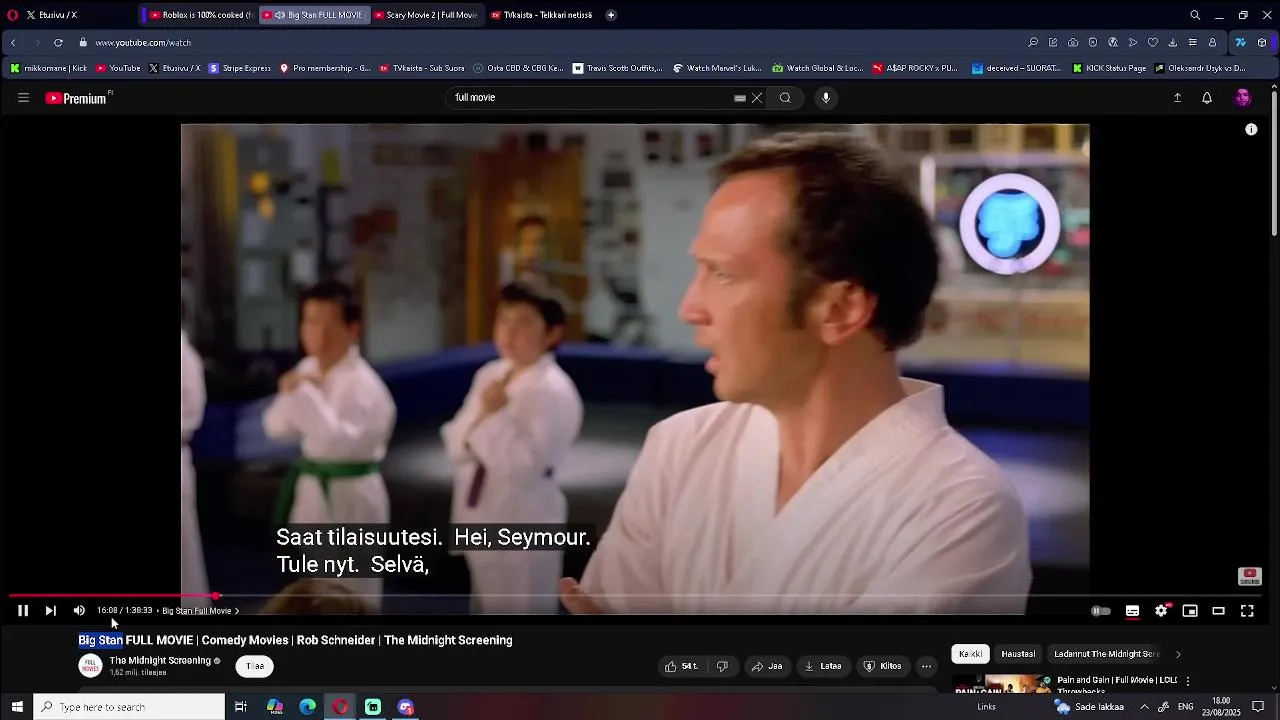
Task: Open a new browser tab
Action: coord(611,15)
